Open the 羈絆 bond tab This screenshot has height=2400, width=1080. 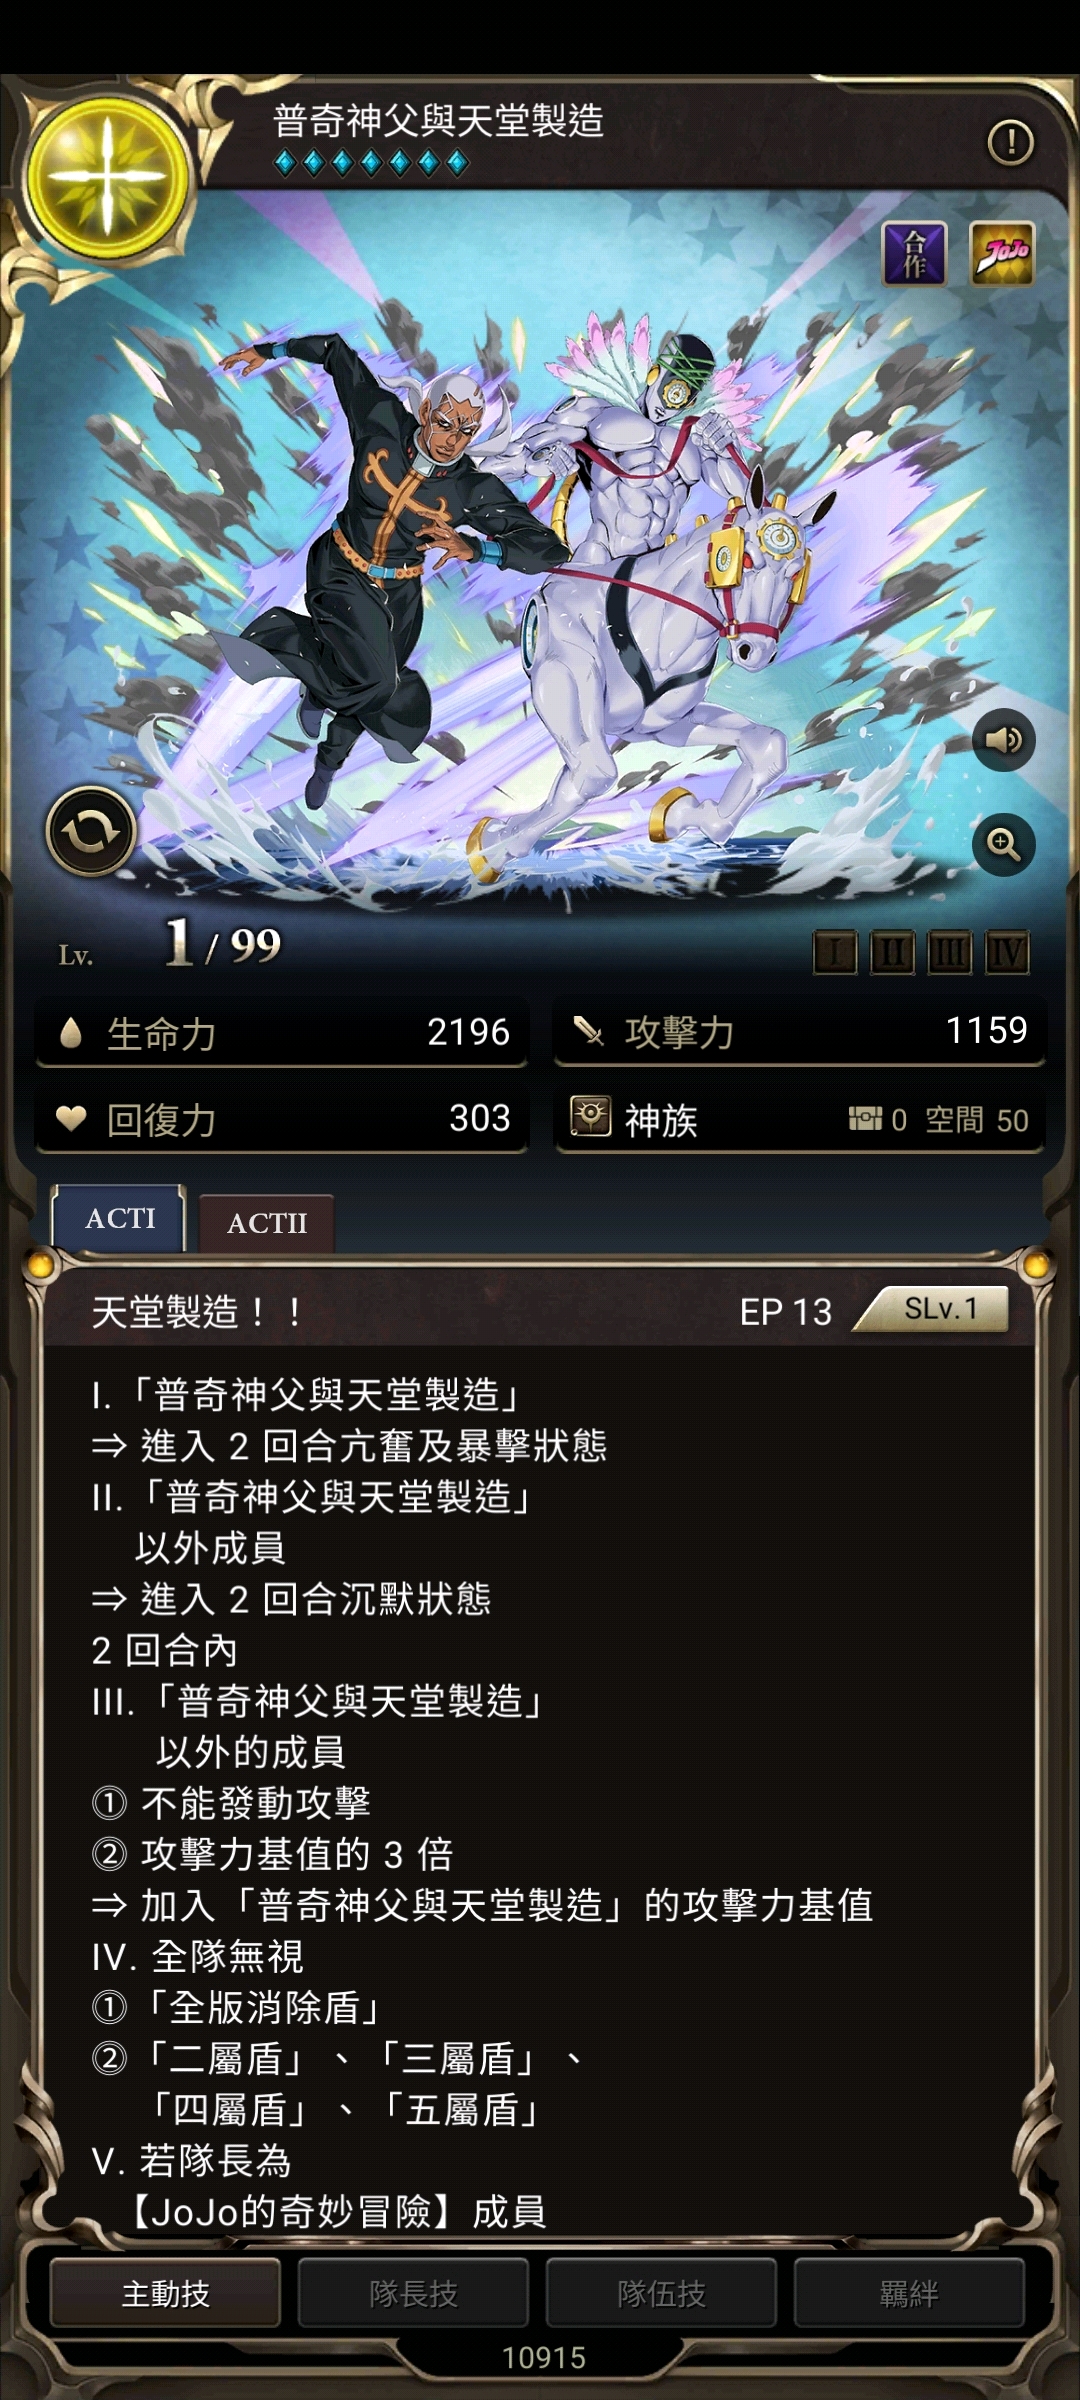click(909, 2293)
